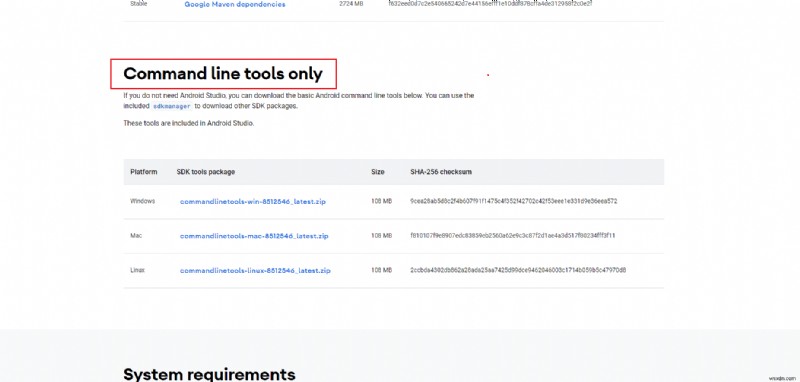800x382 pixels.
Task: Download commandlinetools-win-8512546_latest.zip
Action: pyautogui.click(x=253, y=201)
